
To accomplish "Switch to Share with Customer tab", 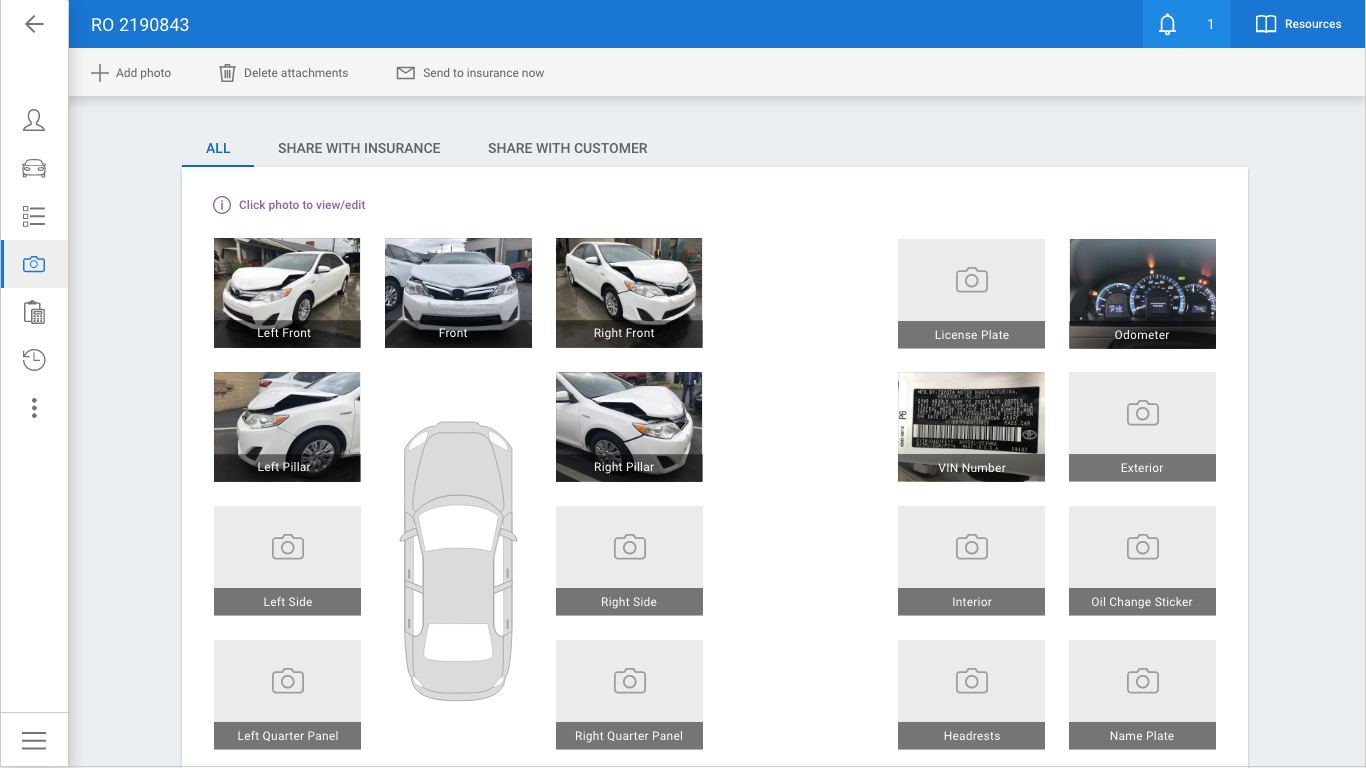I will tap(567, 148).
